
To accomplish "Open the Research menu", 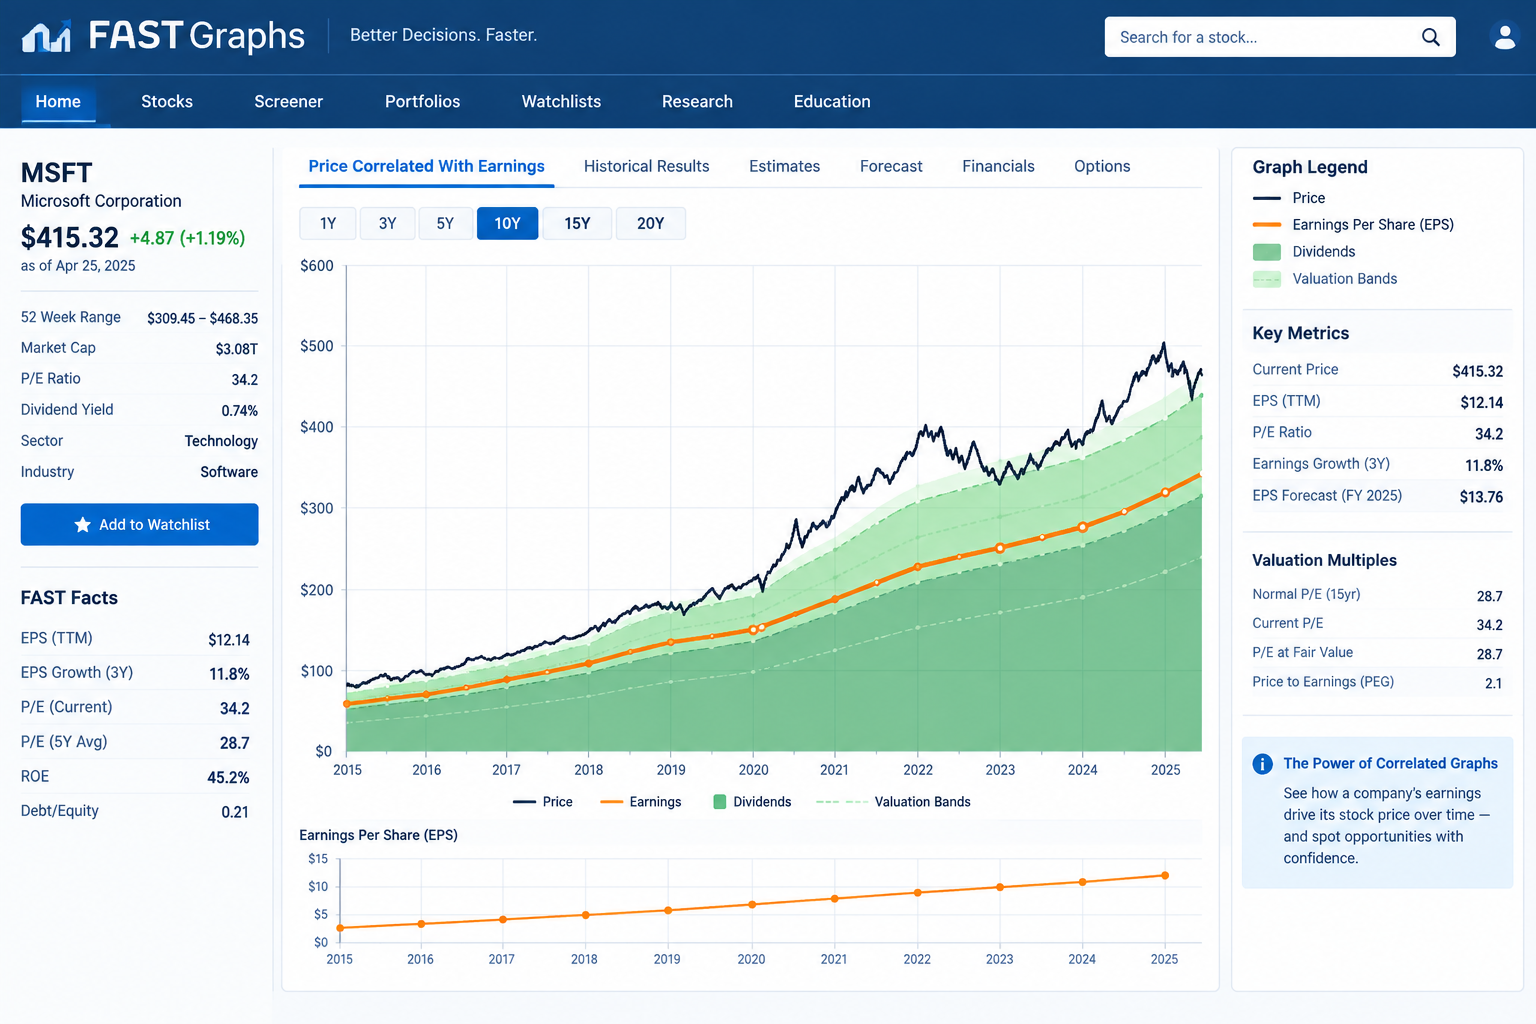I will [697, 102].
